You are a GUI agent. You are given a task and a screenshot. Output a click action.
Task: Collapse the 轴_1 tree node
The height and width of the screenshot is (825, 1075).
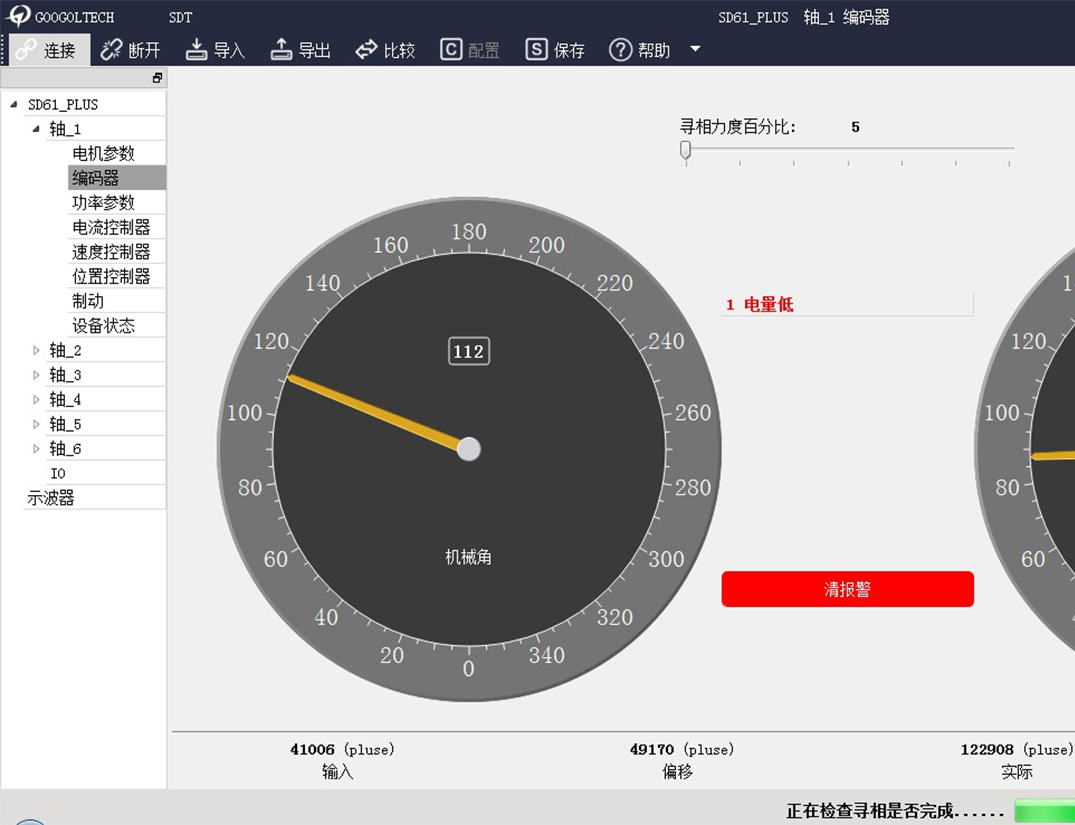pyautogui.click(x=37, y=128)
